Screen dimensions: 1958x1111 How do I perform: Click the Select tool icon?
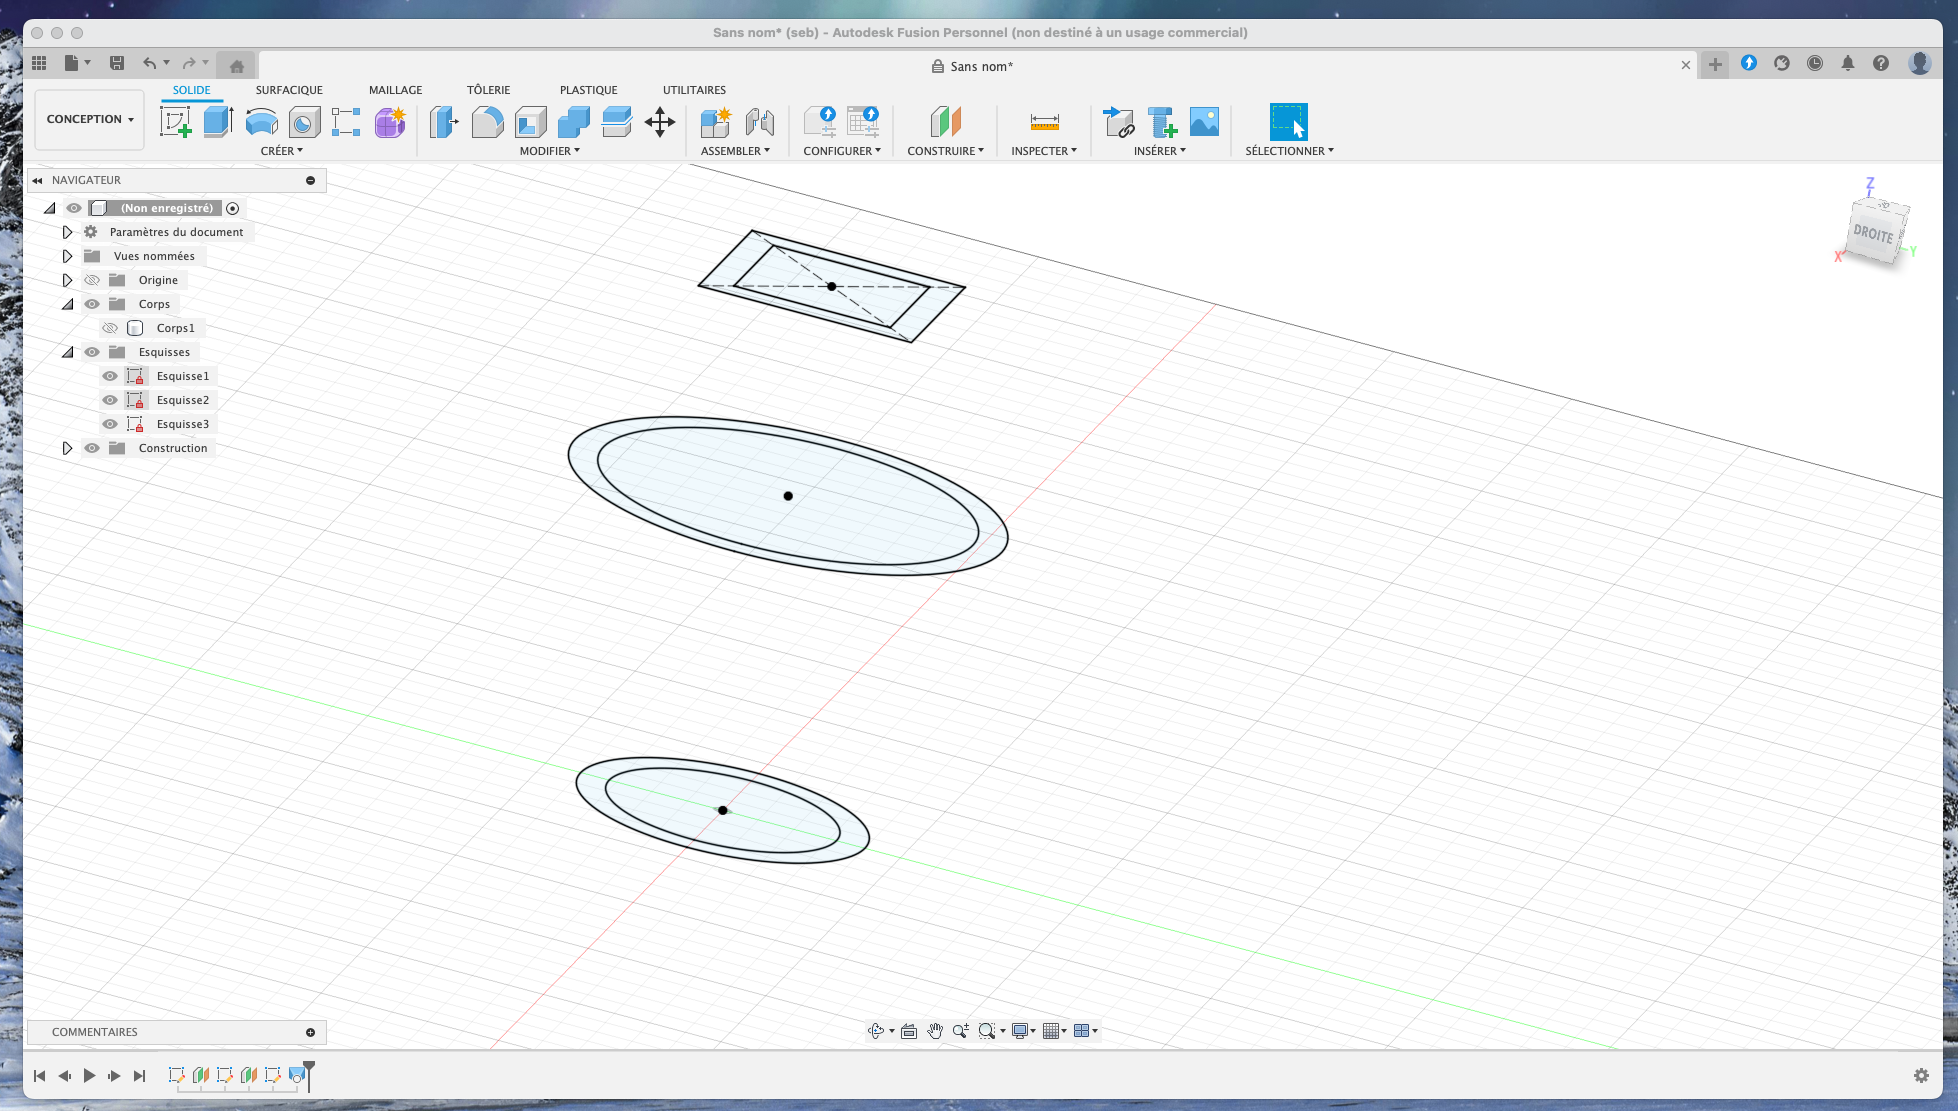point(1288,122)
